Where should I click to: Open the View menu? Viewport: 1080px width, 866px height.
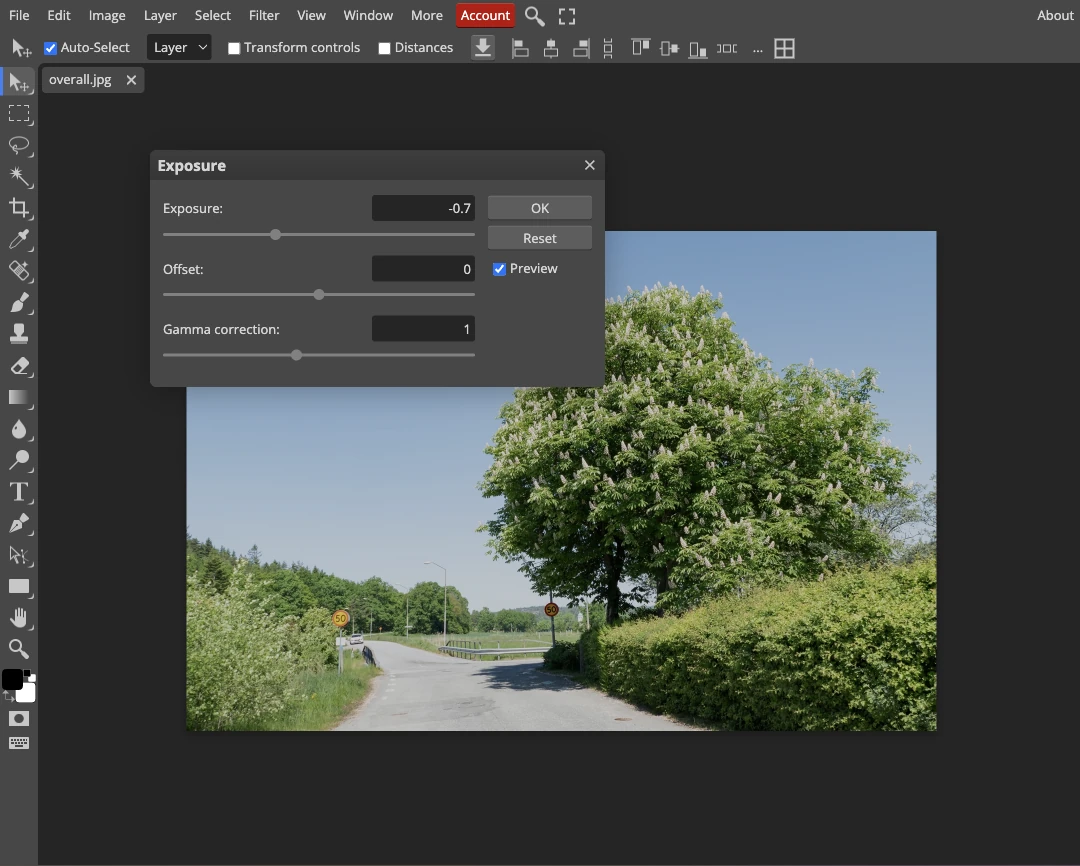(x=311, y=15)
